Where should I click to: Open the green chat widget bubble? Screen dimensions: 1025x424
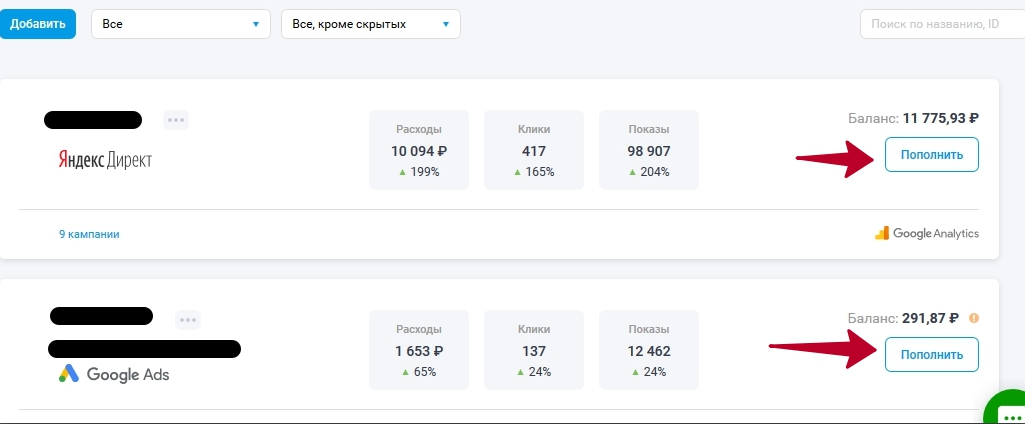click(x=1007, y=408)
